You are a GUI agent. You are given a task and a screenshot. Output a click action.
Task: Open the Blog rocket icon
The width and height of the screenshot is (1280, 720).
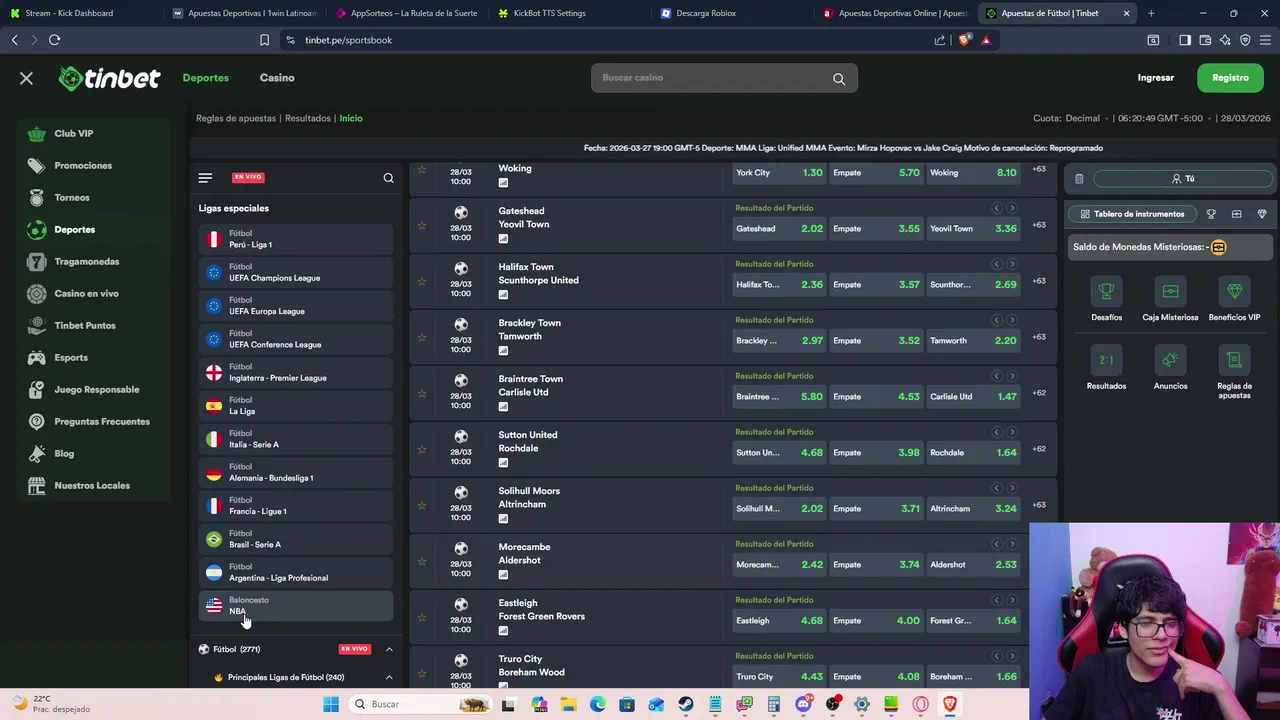(x=37, y=453)
